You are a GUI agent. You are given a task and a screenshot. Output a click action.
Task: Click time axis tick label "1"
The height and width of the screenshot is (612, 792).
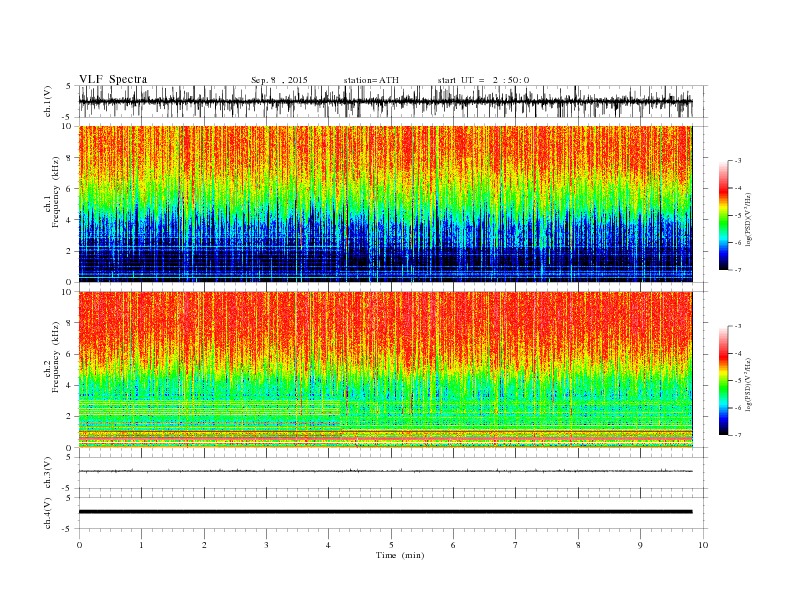pos(141,545)
